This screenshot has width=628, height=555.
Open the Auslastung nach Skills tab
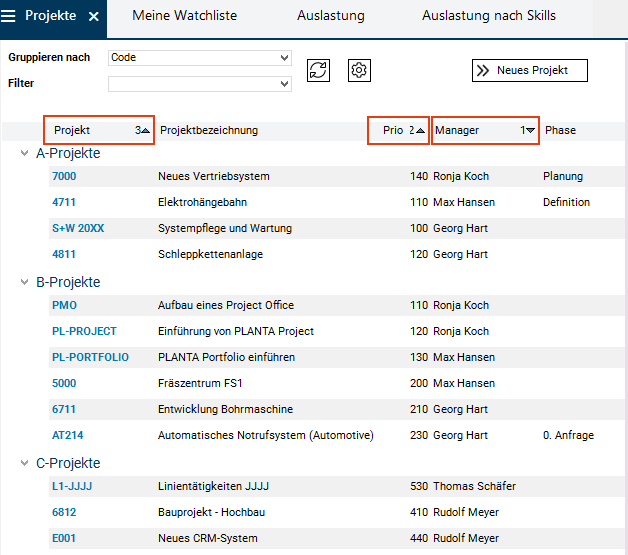(x=488, y=16)
